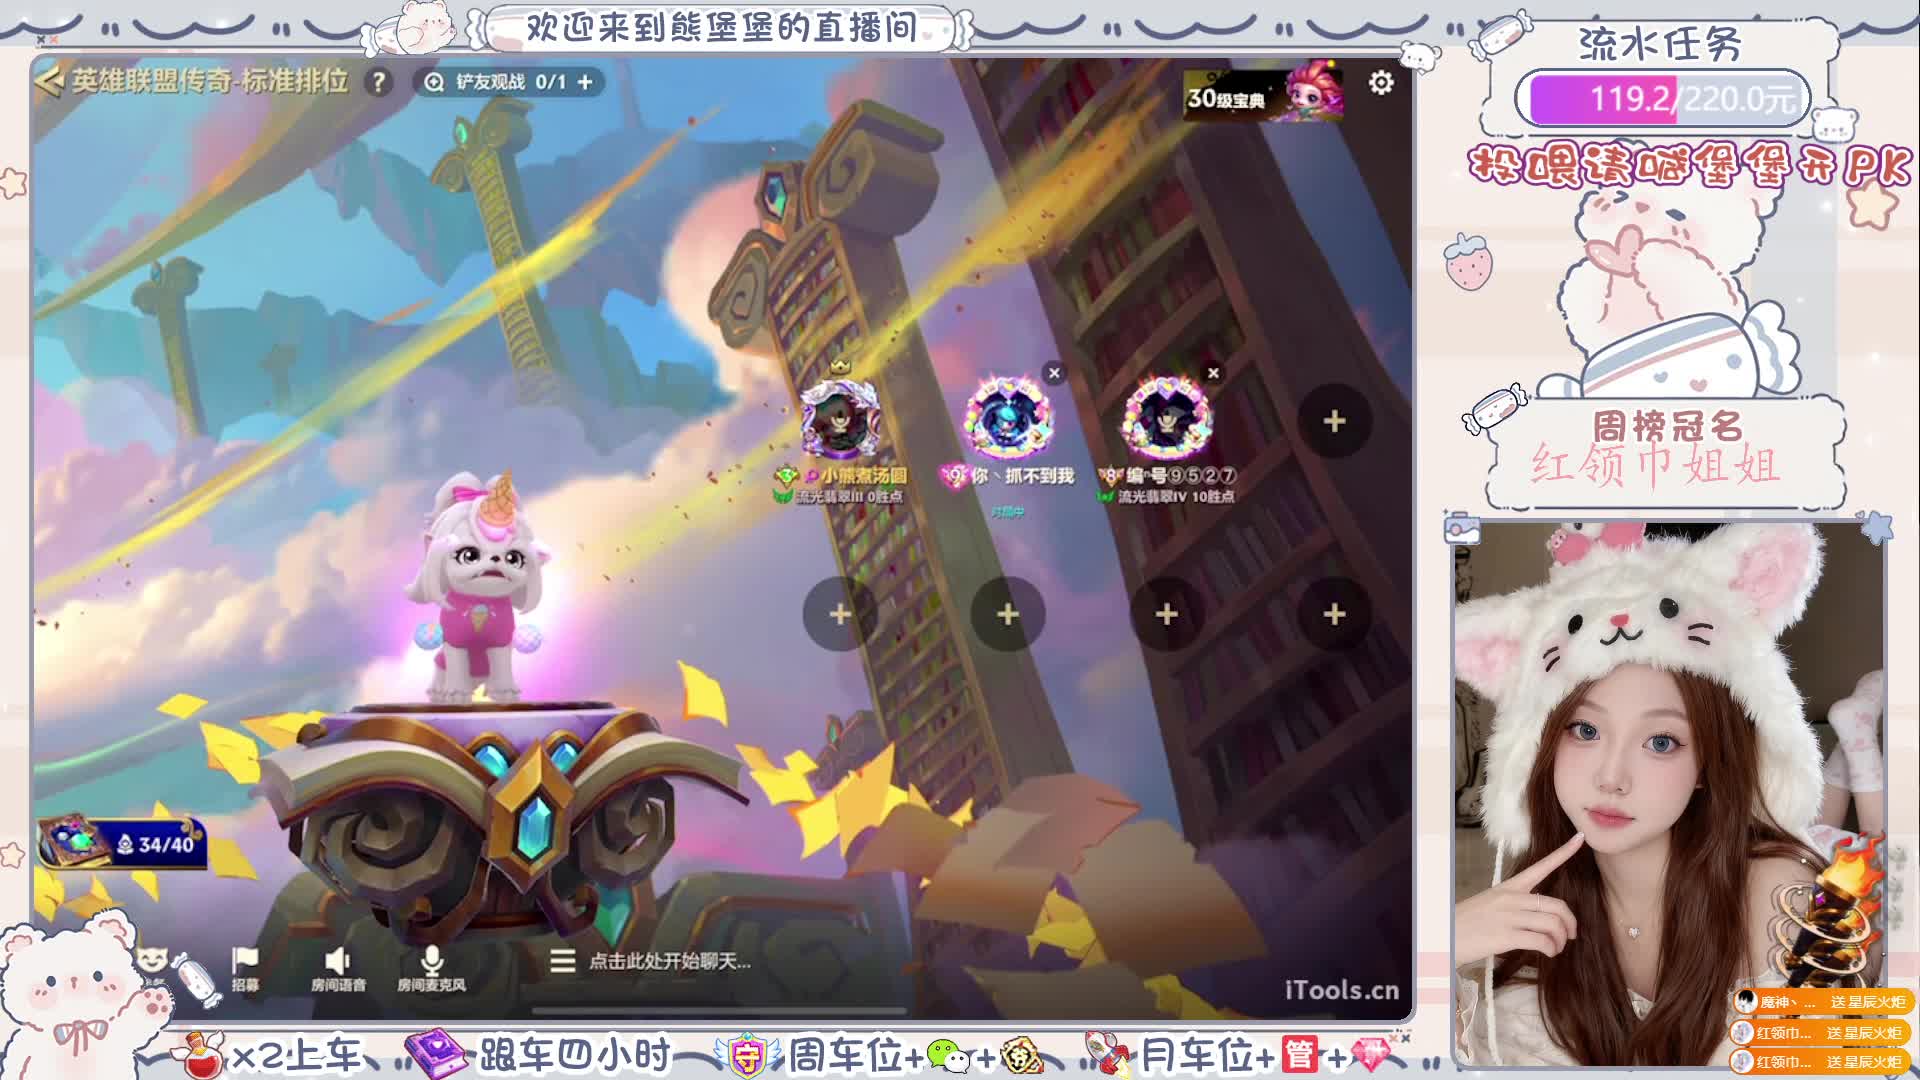1920x1080 pixels.
Task: Add player to bottom-left empty slot
Action: (x=840, y=614)
